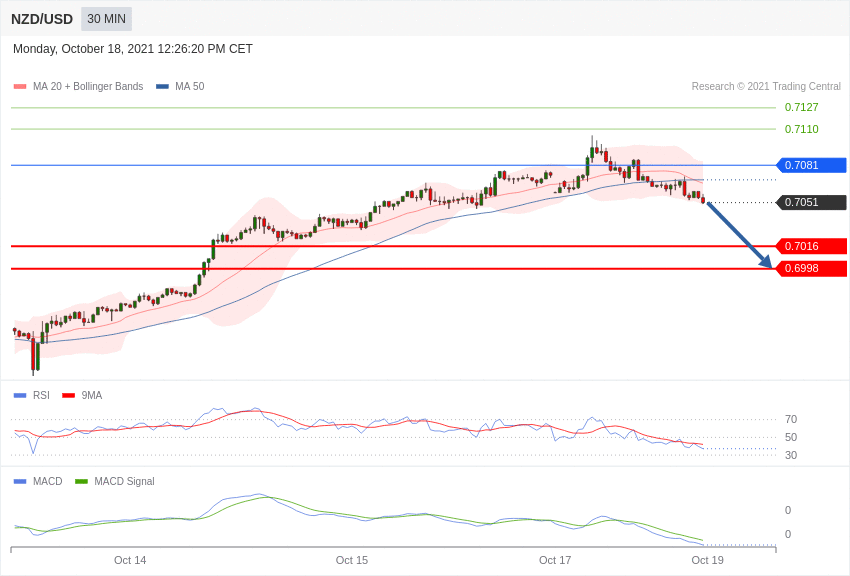Click the green 0.7127 resistance label
This screenshot has height=576, width=850.
[x=801, y=107]
